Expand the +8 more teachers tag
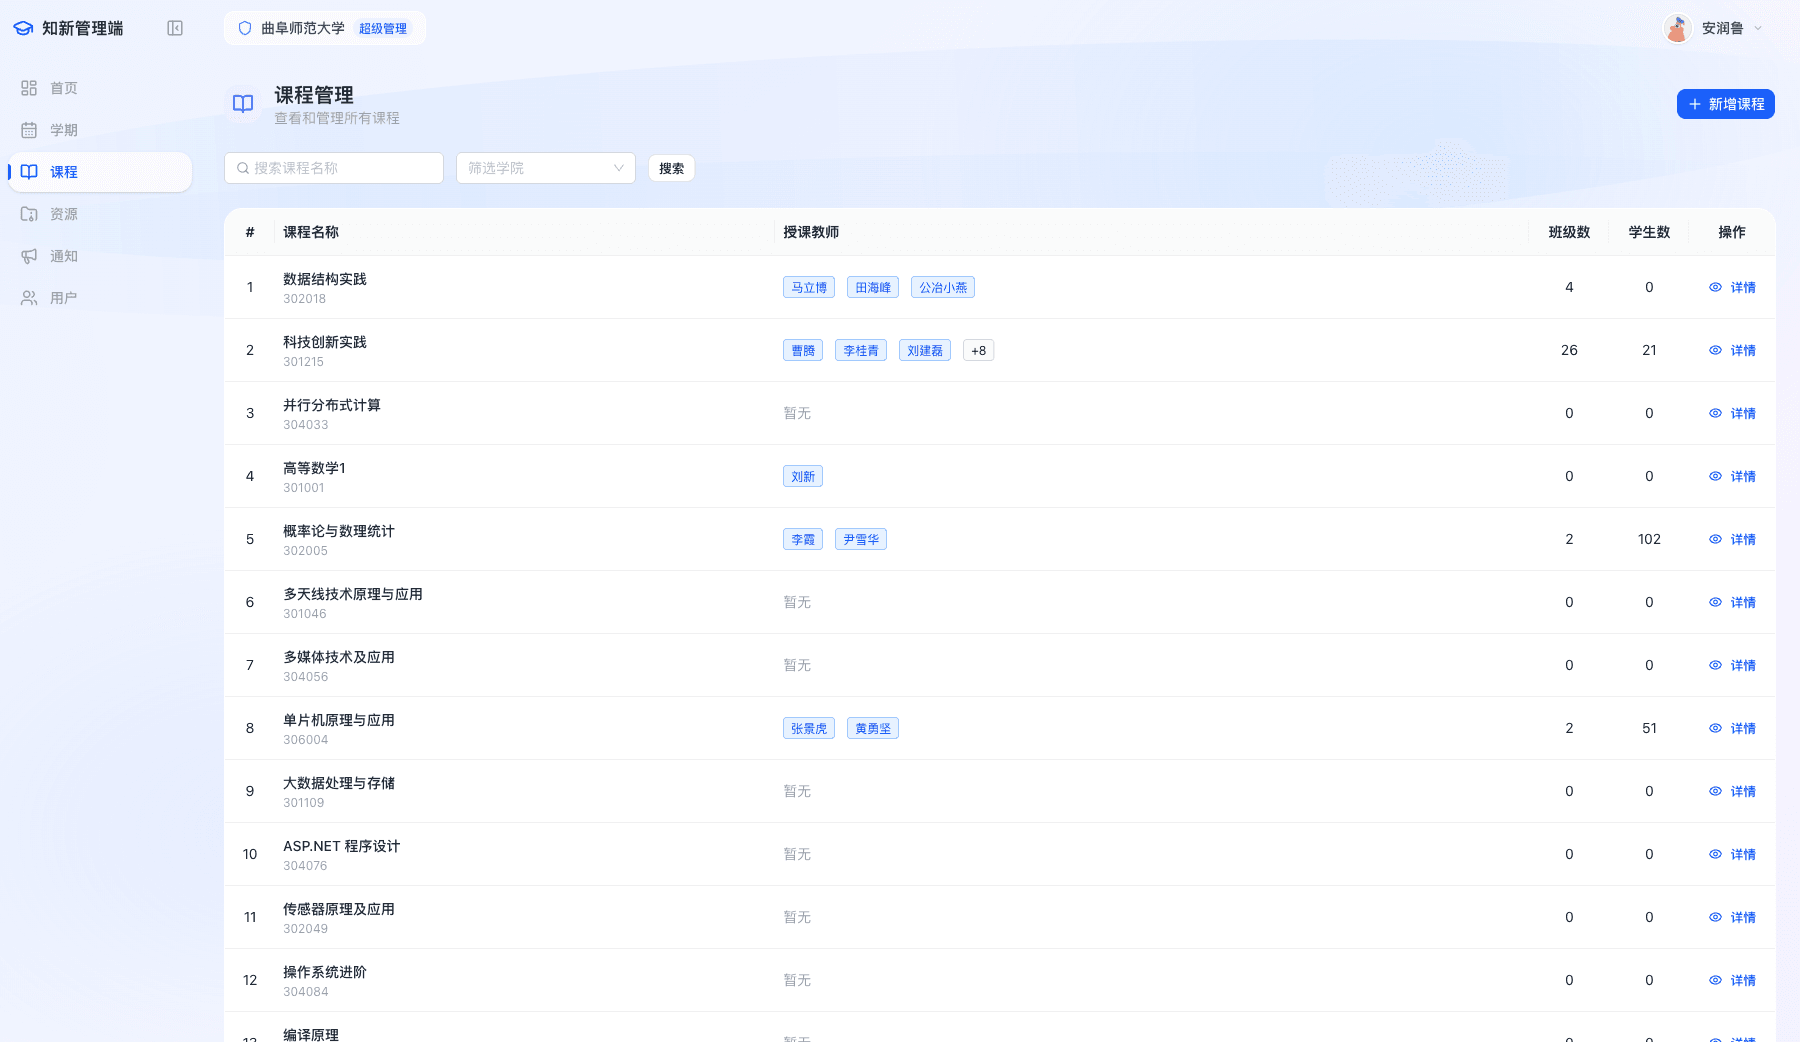The image size is (1800, 1042). coord(978,350)
